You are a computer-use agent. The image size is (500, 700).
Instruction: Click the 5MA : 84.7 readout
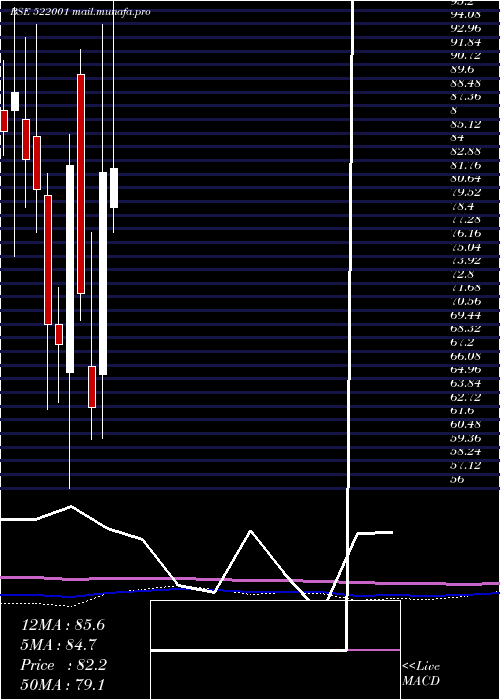[58, 645]
